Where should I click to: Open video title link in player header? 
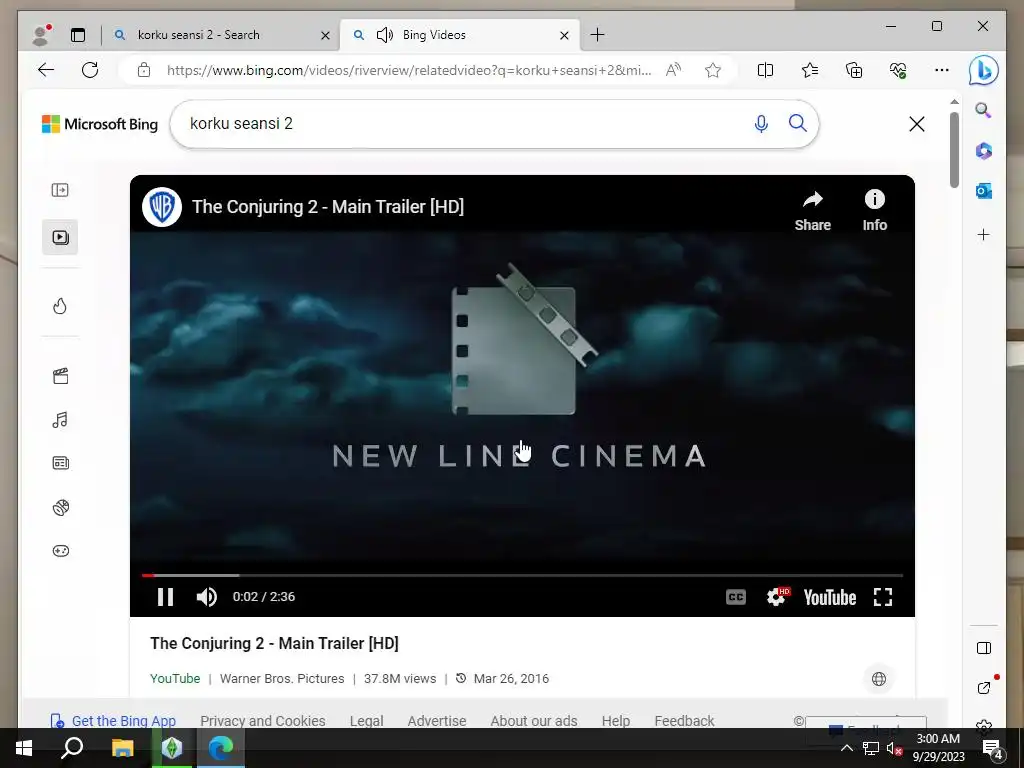(x=328, y=207)
